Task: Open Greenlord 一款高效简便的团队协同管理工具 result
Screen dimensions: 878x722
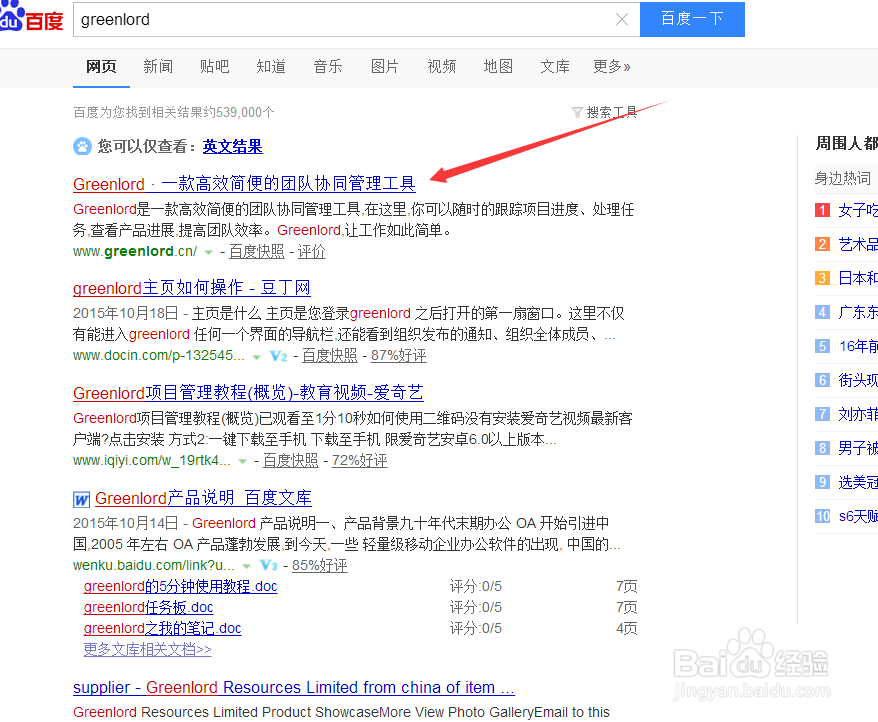Action: pos(244,184)
